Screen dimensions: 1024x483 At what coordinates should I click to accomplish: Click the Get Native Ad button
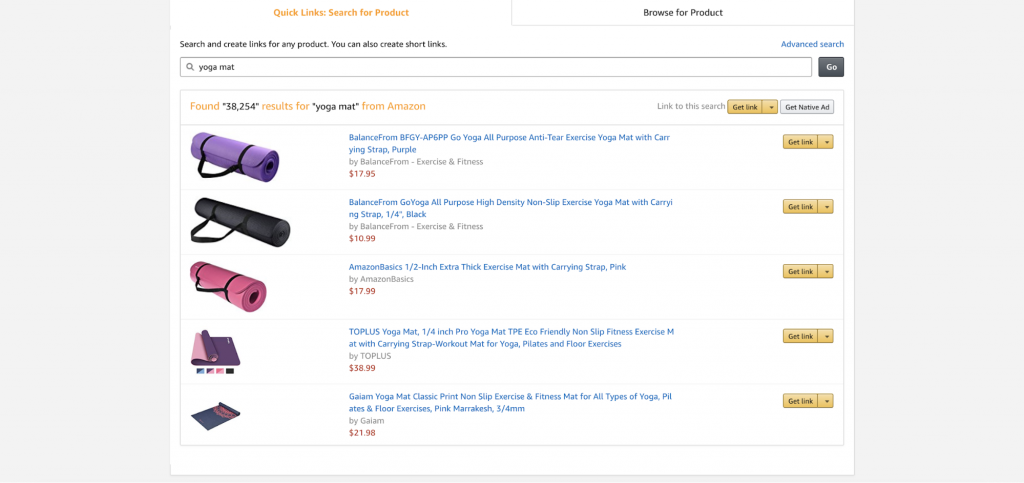807,107
